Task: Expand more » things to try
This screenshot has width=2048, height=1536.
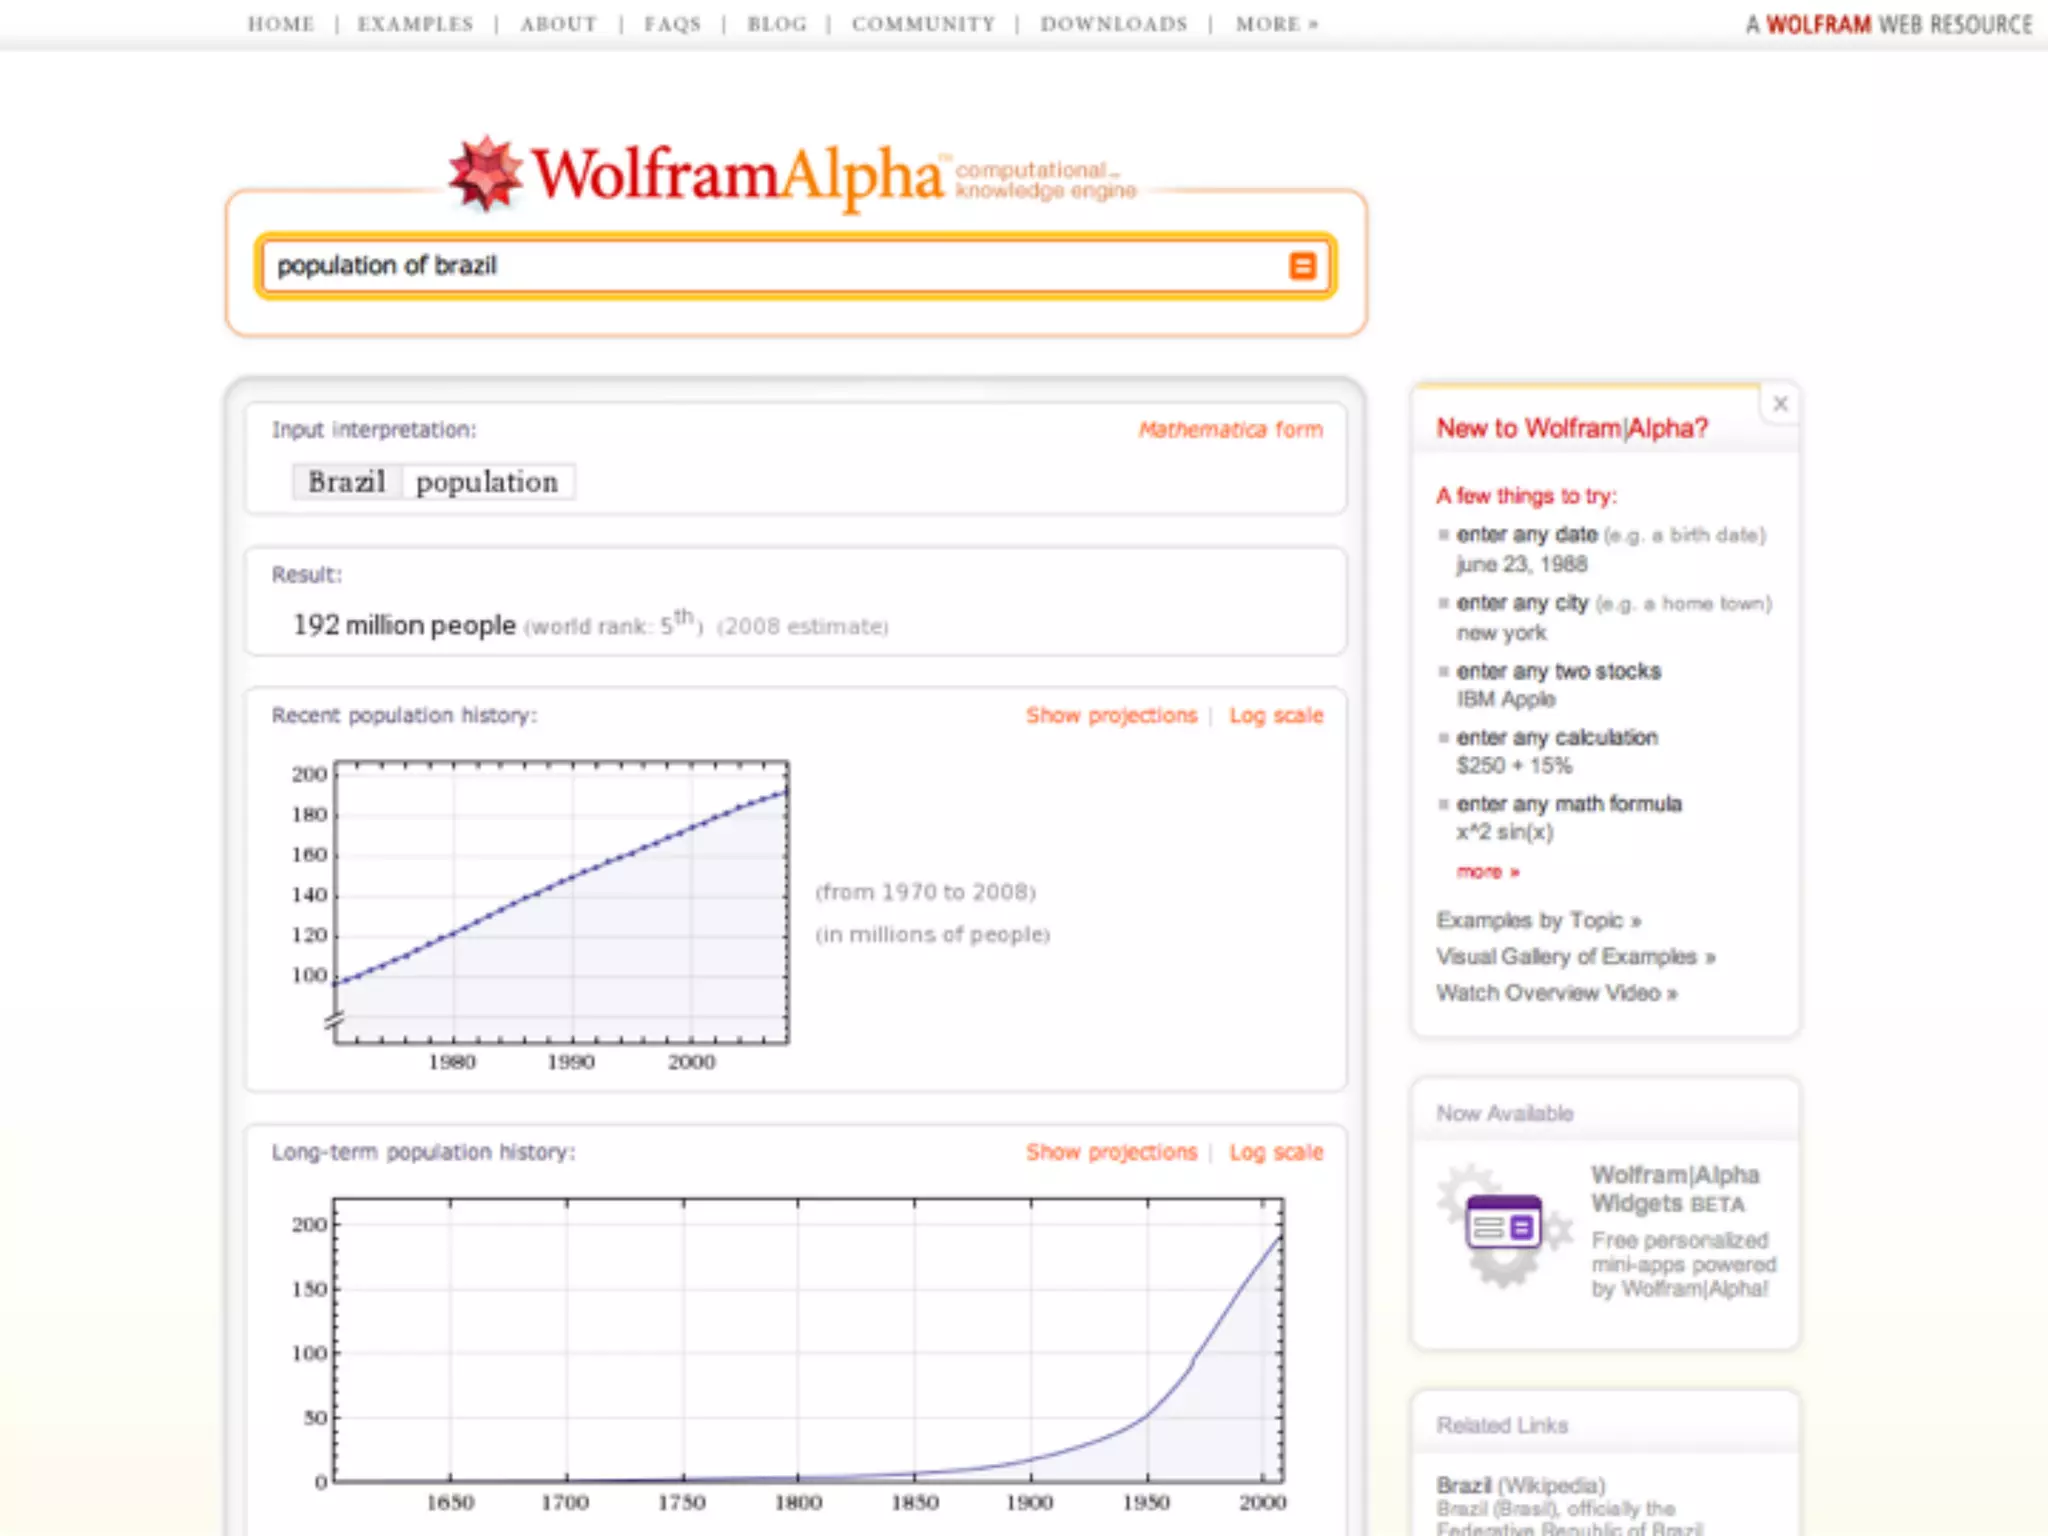Action: coord(1487,872)
